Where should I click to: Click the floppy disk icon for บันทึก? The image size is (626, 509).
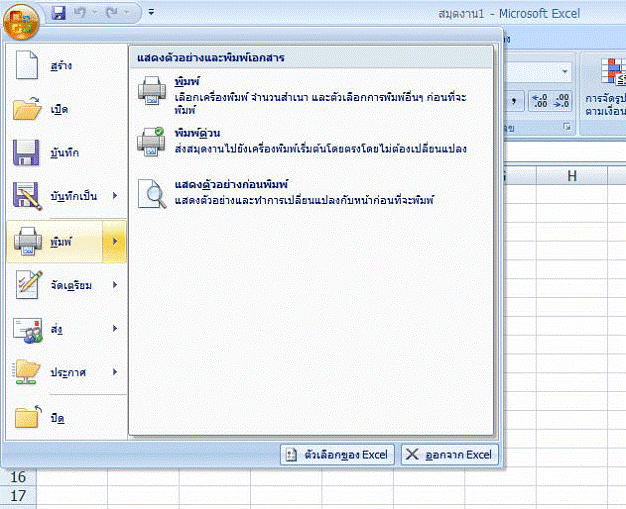[26, 152]
